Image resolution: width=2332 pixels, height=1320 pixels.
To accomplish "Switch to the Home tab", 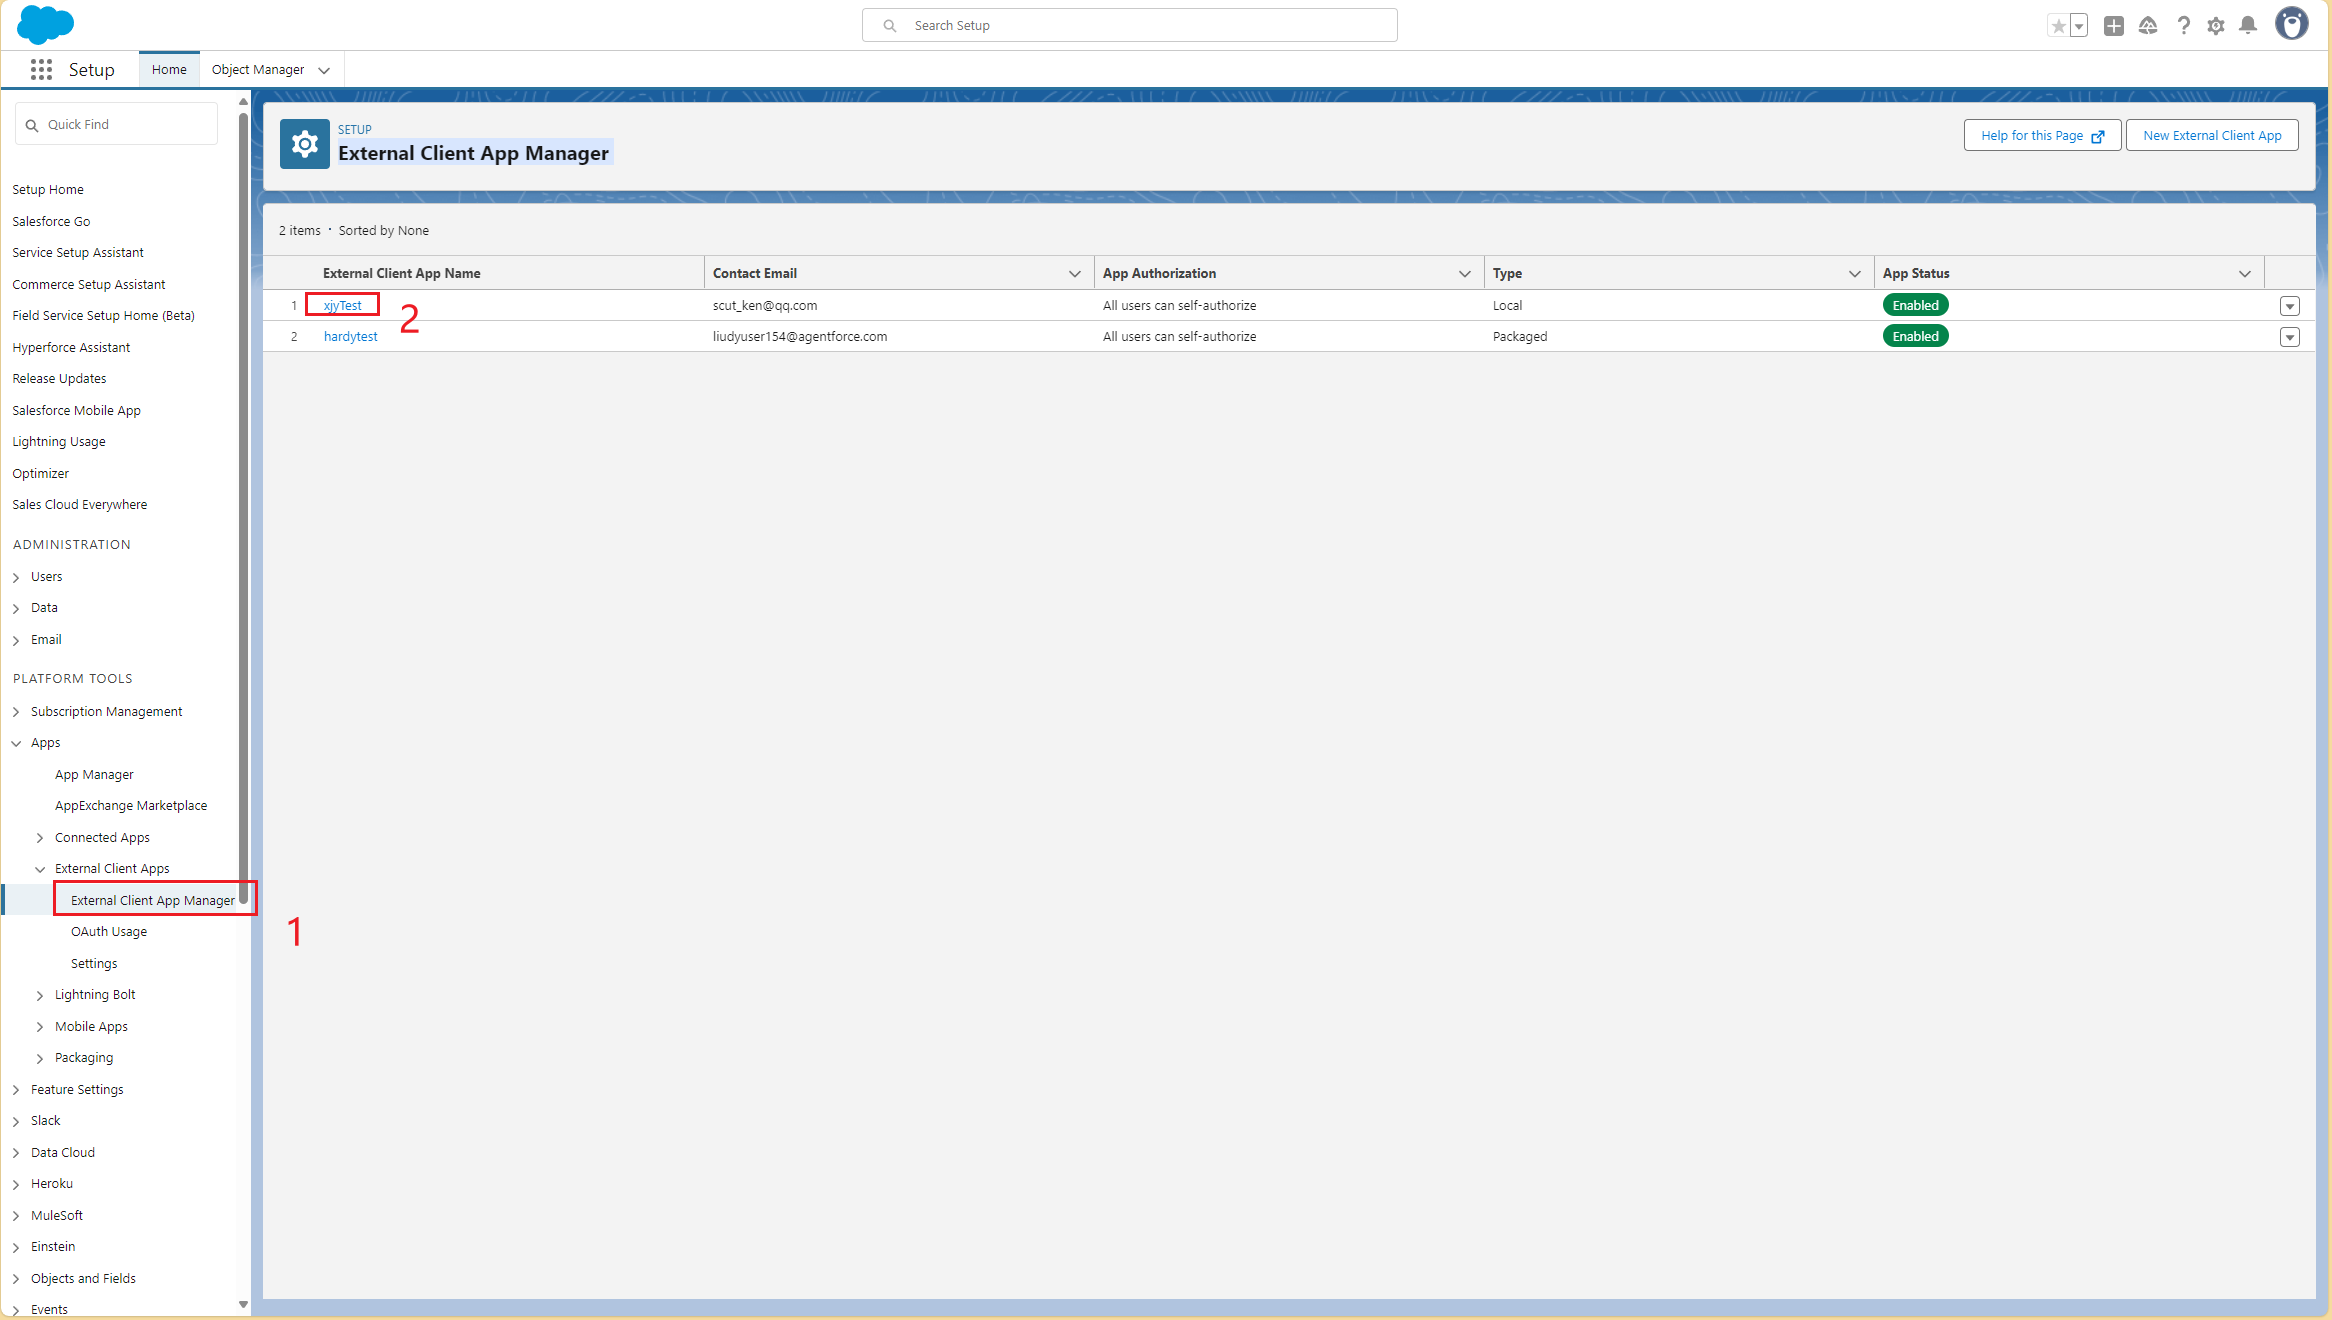I will click(x=169, y=69).
